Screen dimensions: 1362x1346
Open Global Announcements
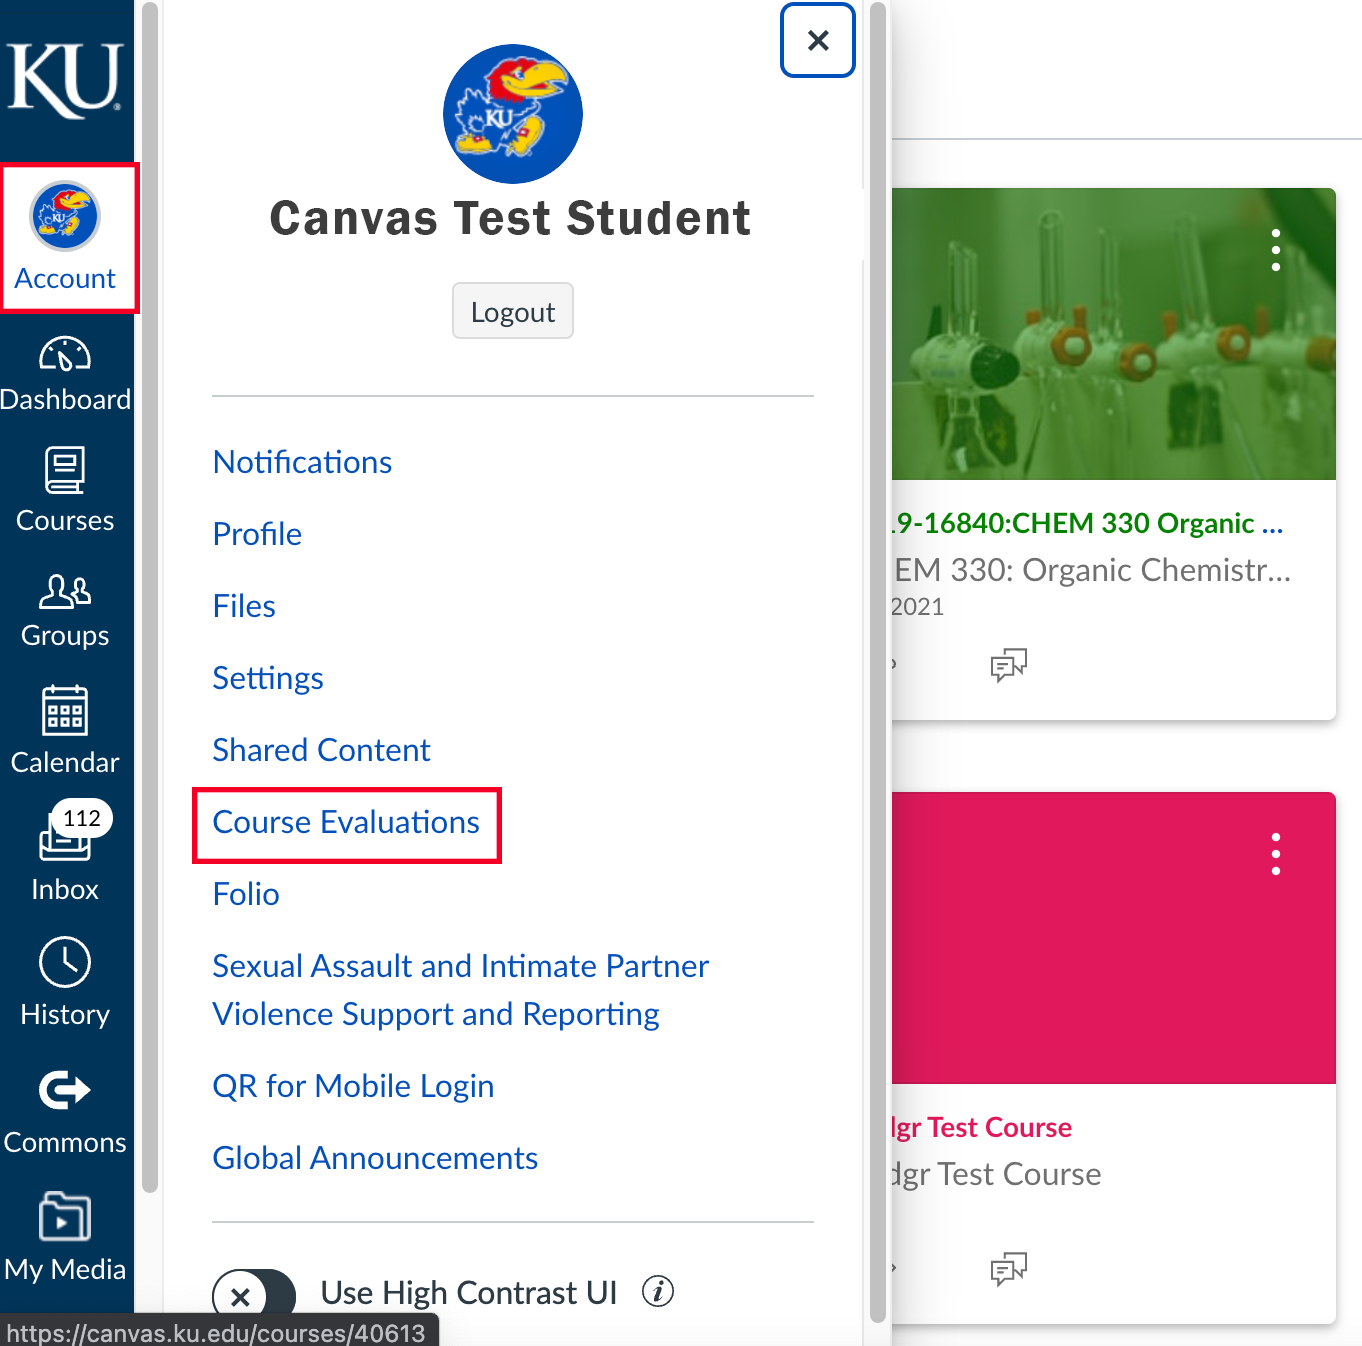click(375, 1158)
